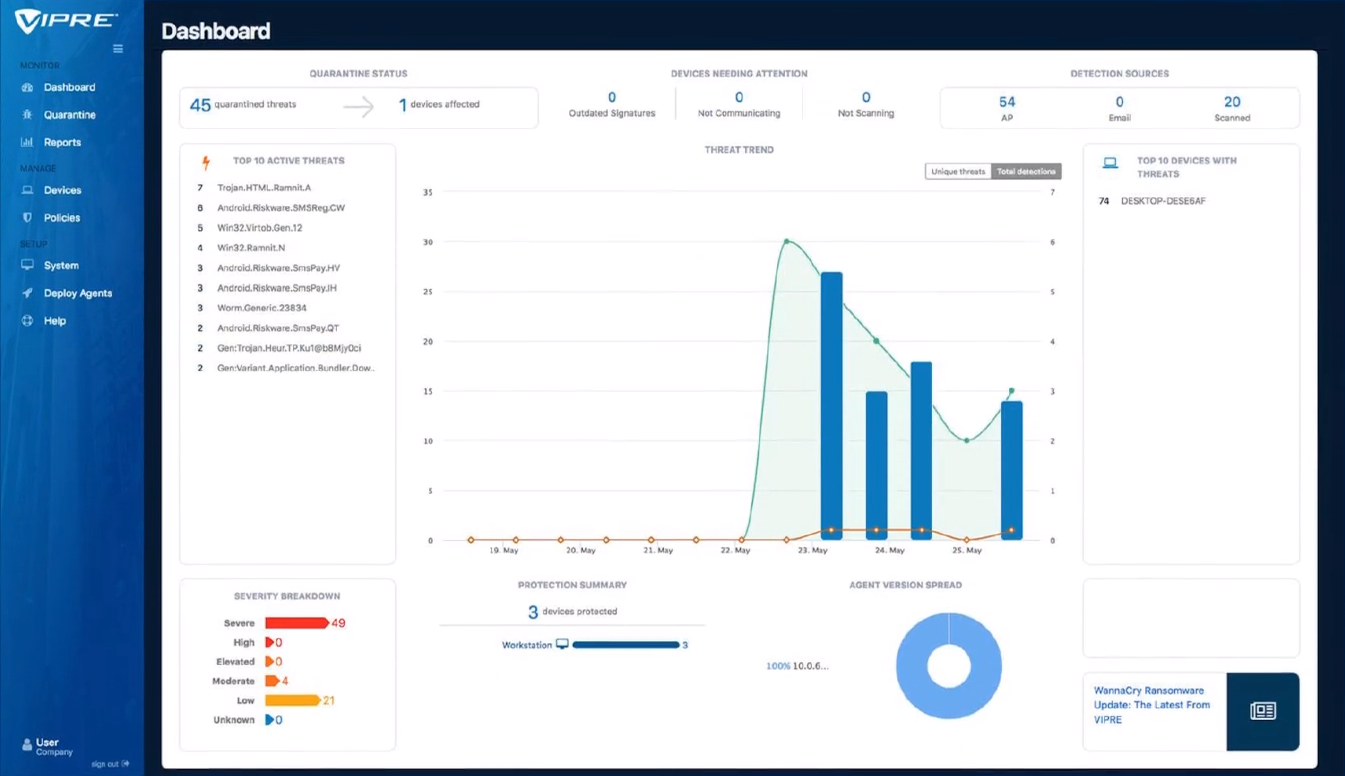Image resolution: width=1345 pixels, height=776 pixels.
Task: Click the System monitor icon
Action: (x=27, y=266)
